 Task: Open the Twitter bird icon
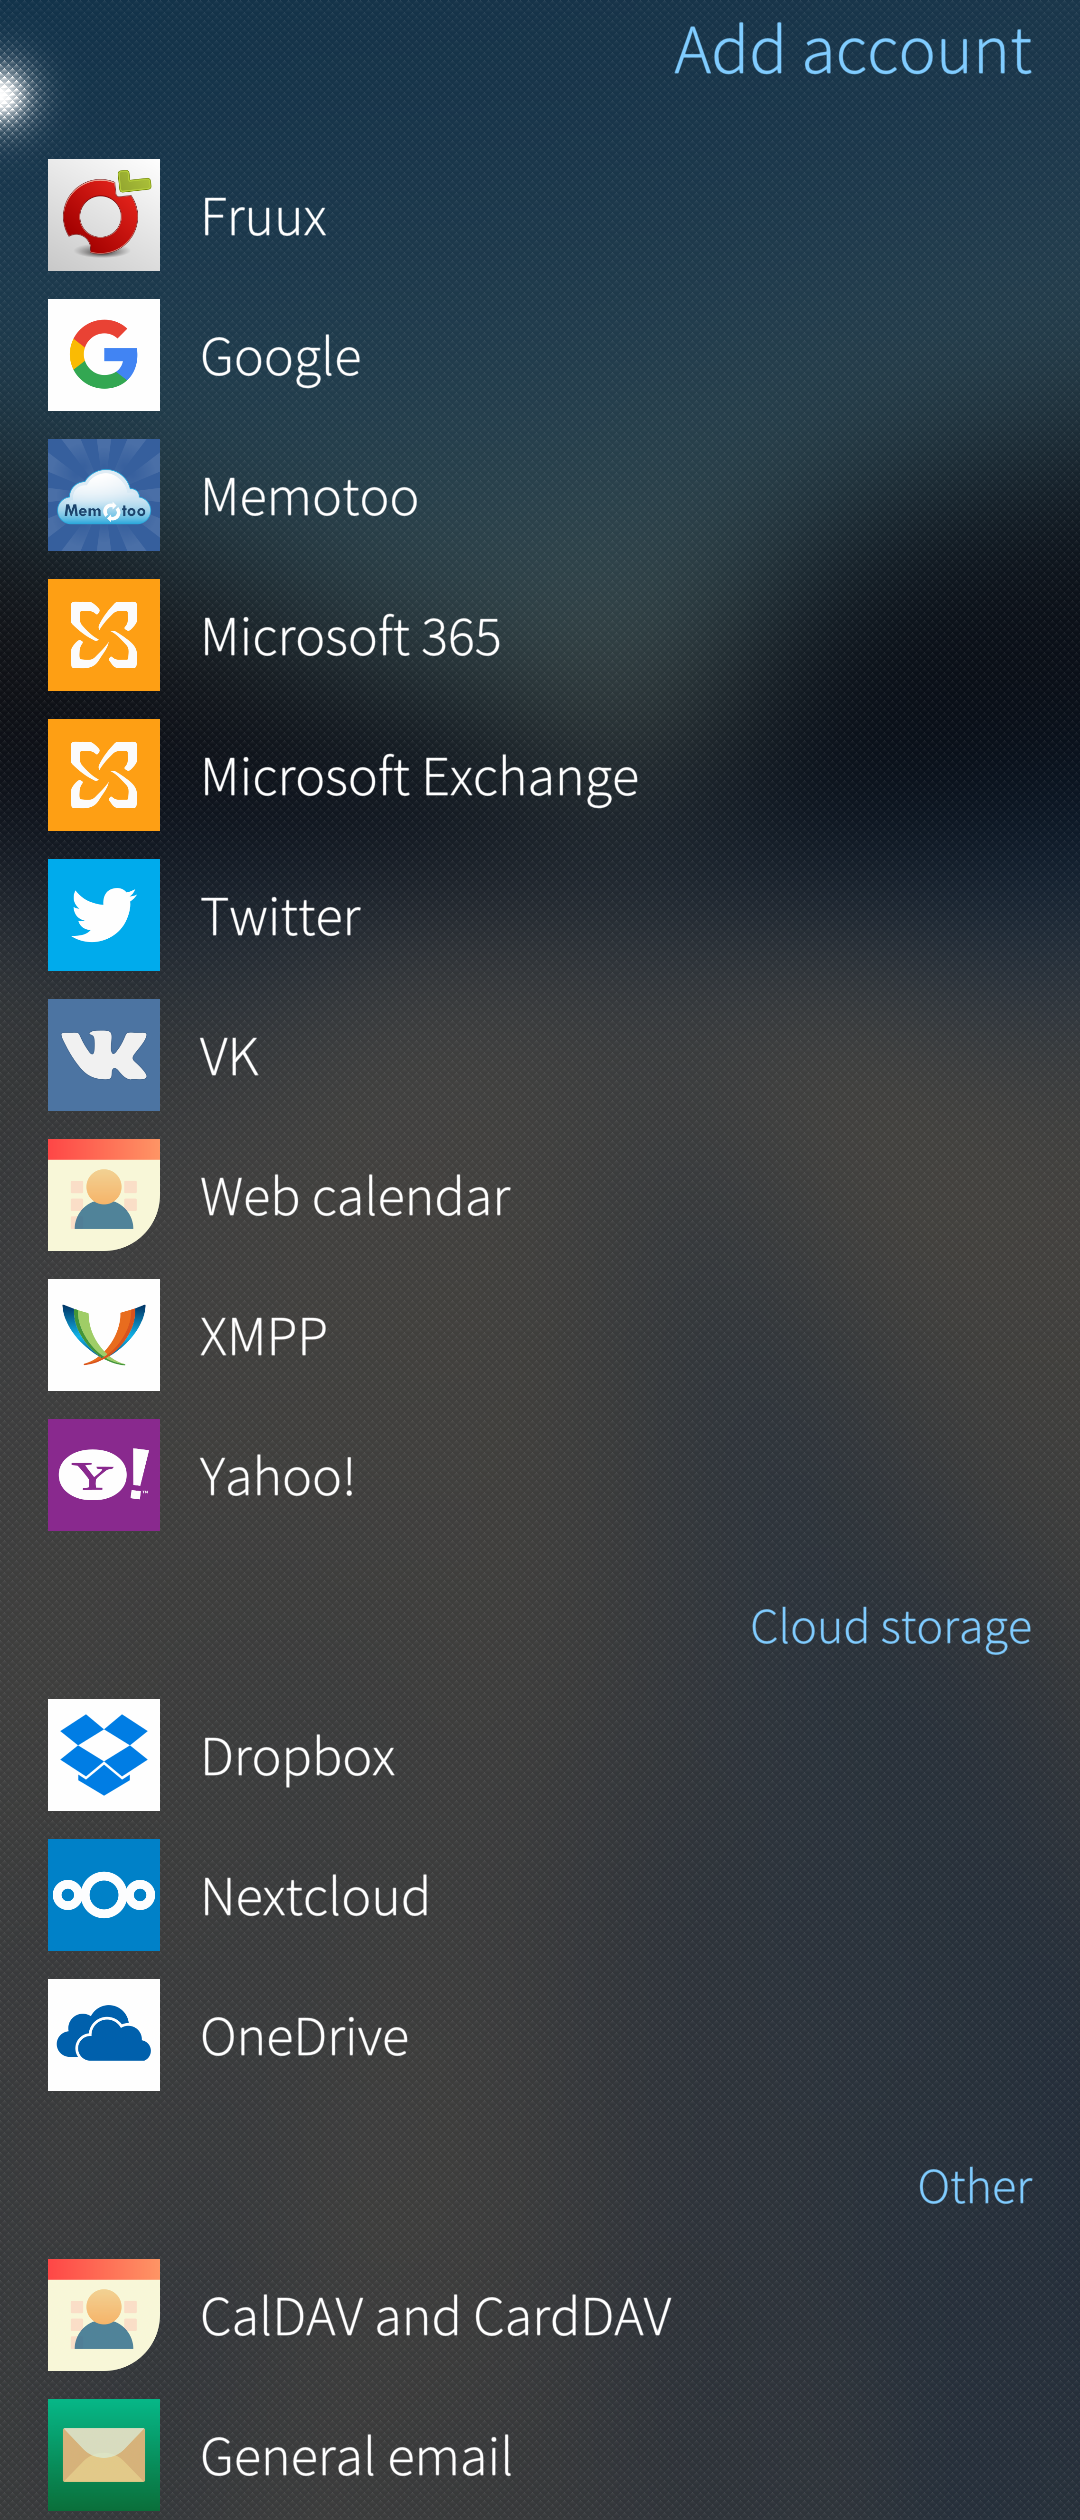point(104,915)
